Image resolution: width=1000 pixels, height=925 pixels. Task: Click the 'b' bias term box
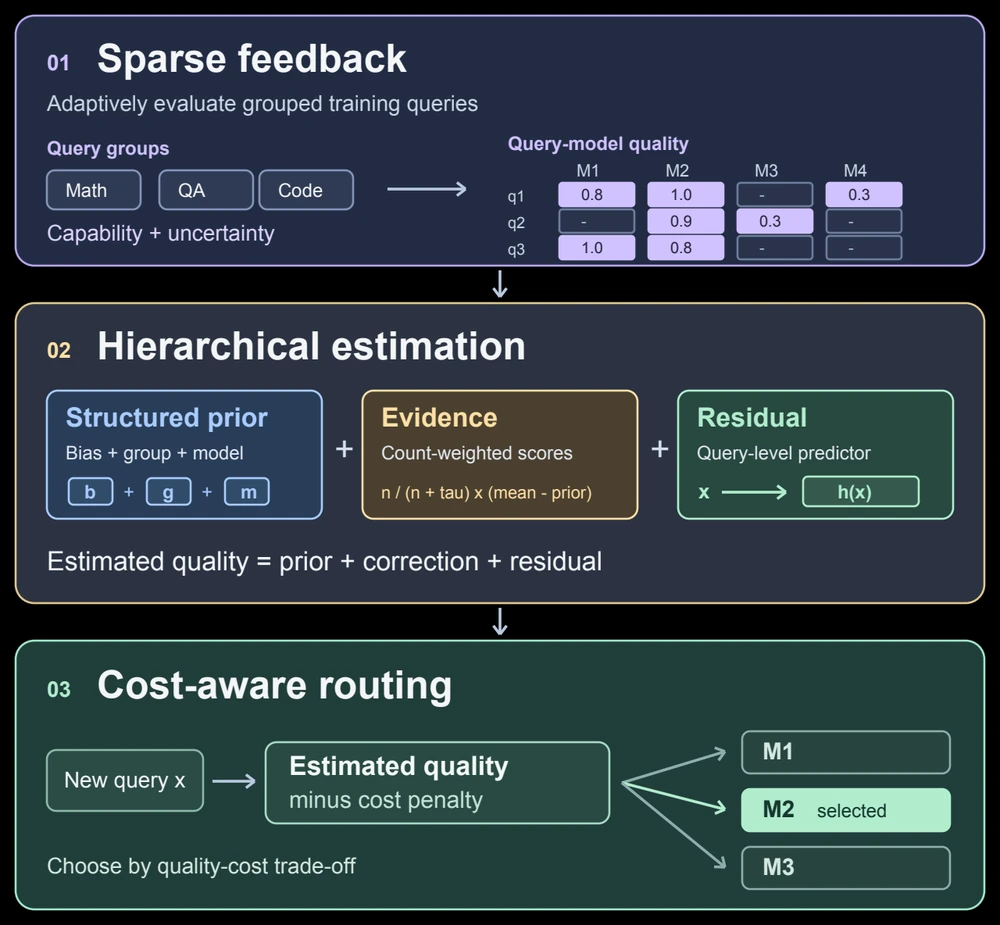(x=91, y=492)
